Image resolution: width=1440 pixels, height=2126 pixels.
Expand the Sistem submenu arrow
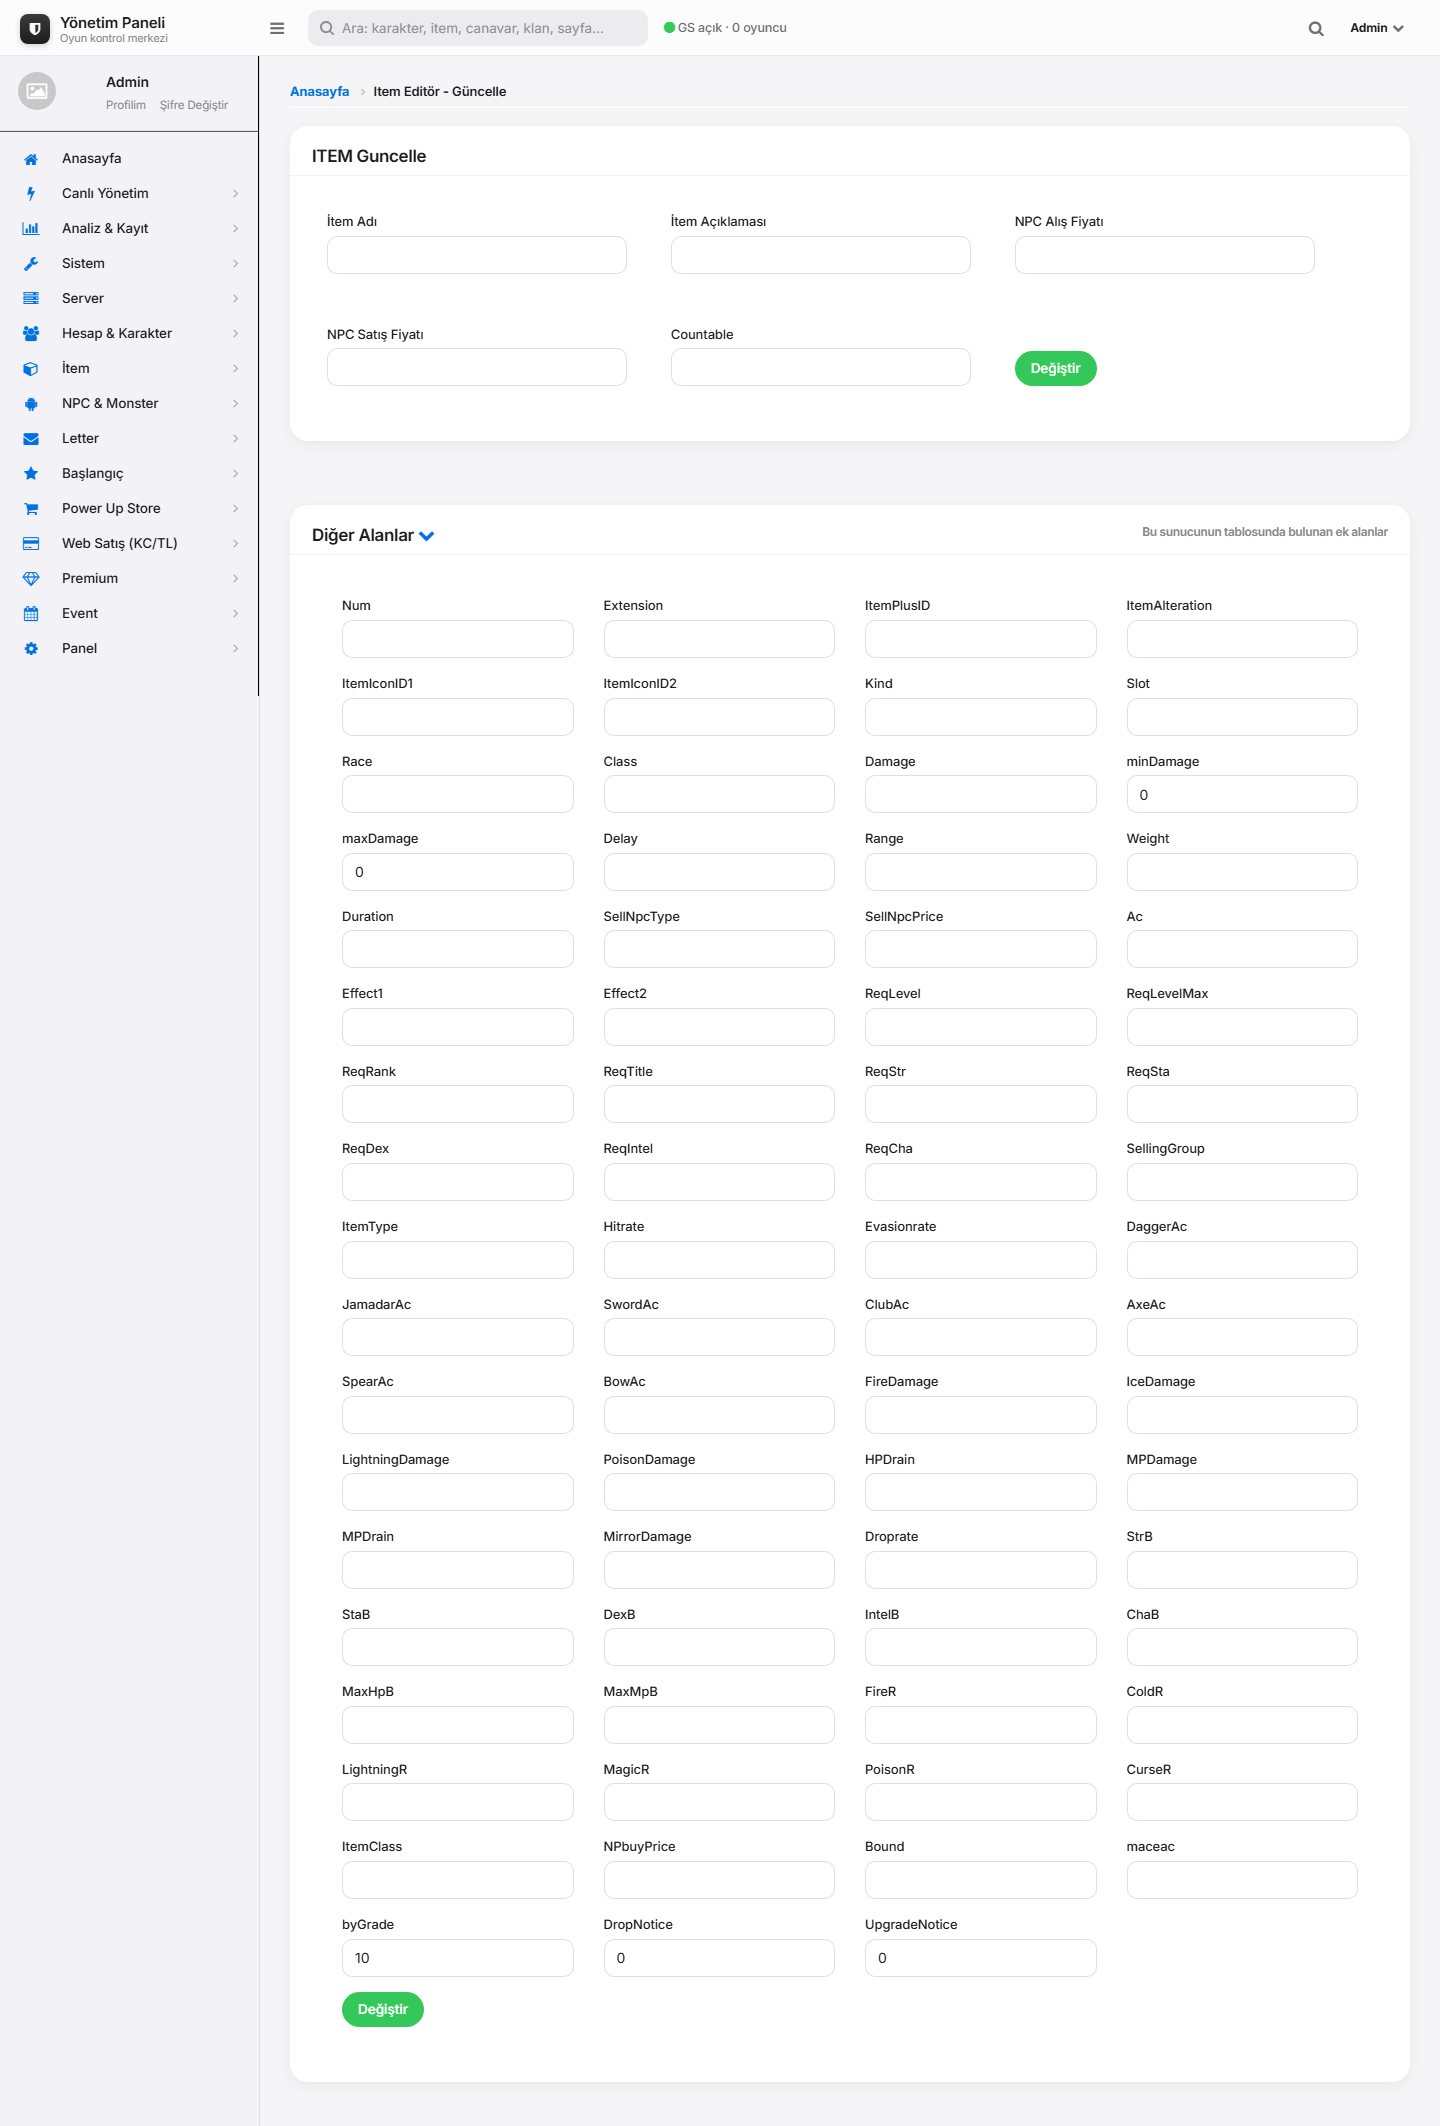coord(236,264)
